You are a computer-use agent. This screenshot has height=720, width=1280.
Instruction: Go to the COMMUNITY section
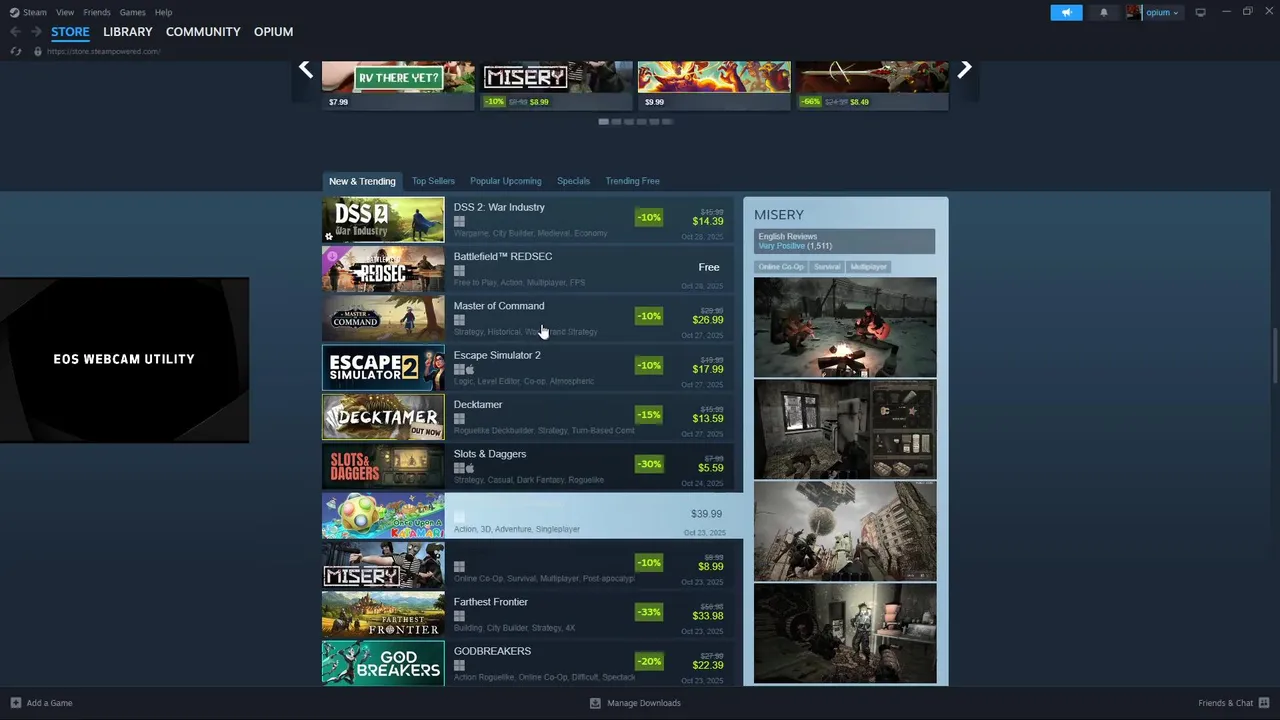pyautogui.click(x=203, y=32)
